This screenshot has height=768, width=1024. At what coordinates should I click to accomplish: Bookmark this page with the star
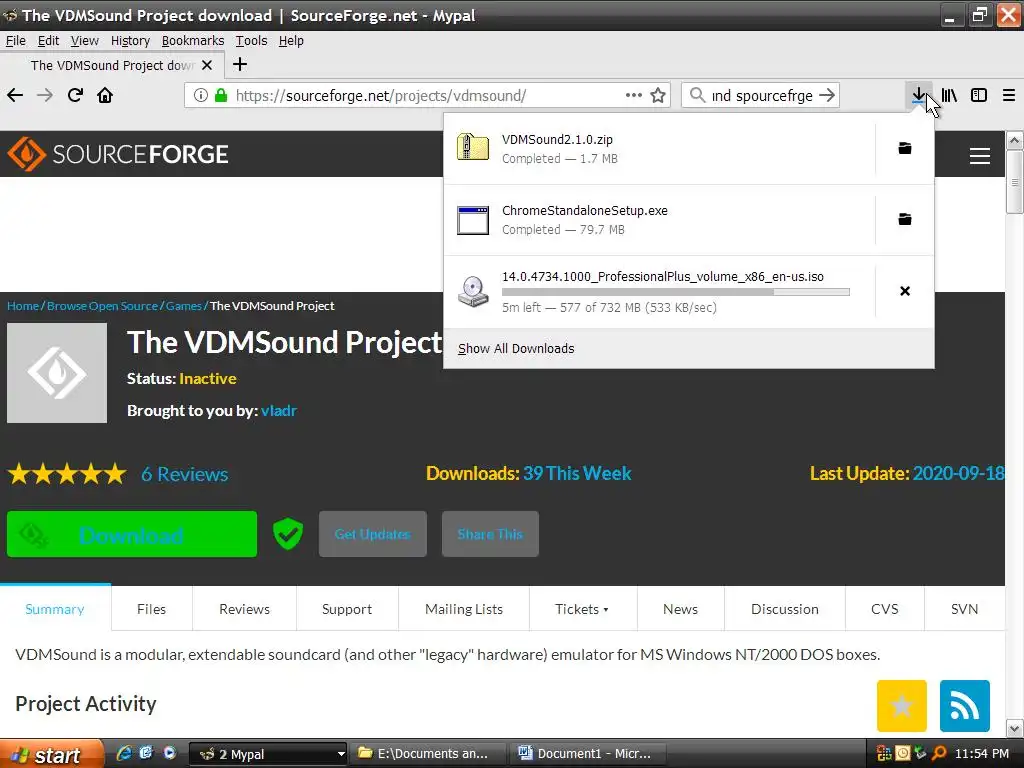pos(658,95)
